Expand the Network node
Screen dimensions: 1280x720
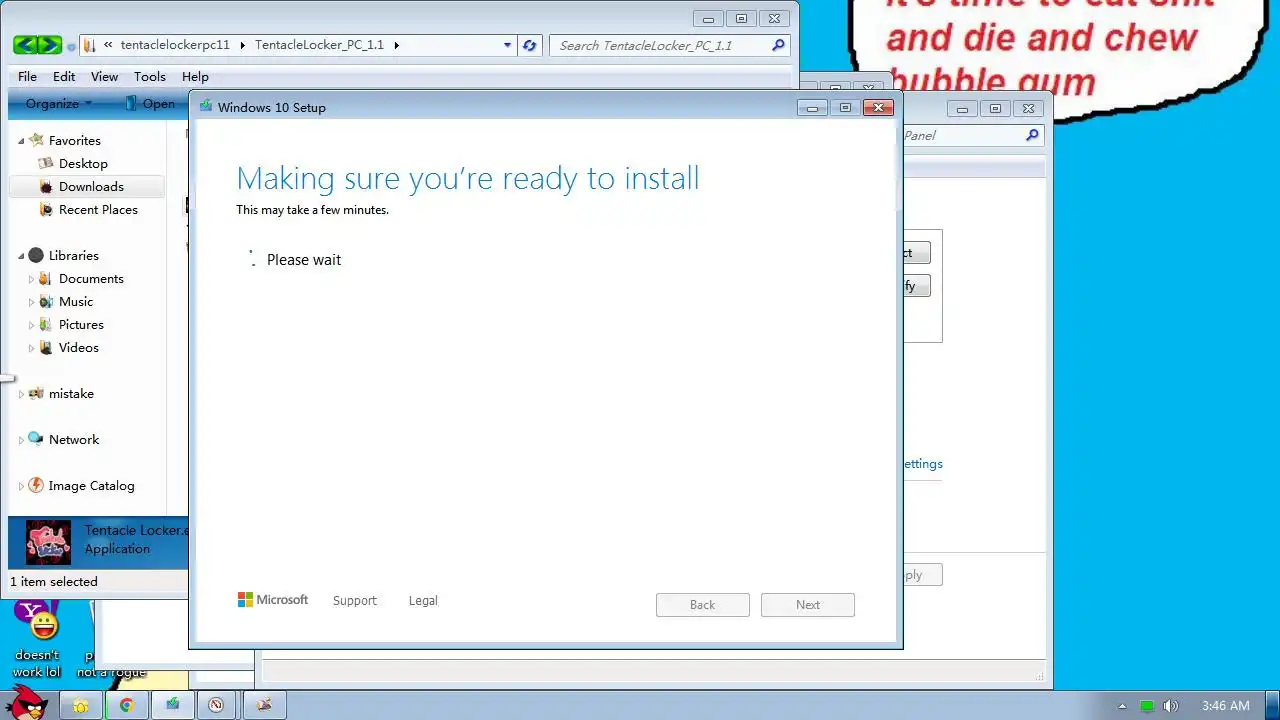[x=21, y=440]
